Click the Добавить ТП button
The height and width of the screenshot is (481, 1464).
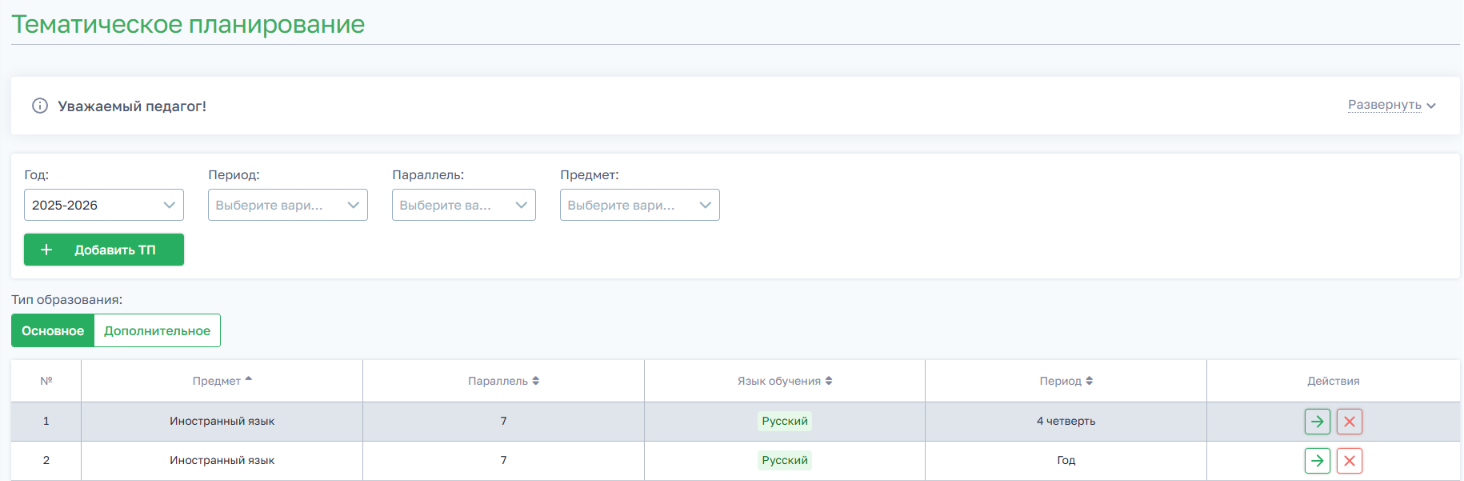(104, 250)
